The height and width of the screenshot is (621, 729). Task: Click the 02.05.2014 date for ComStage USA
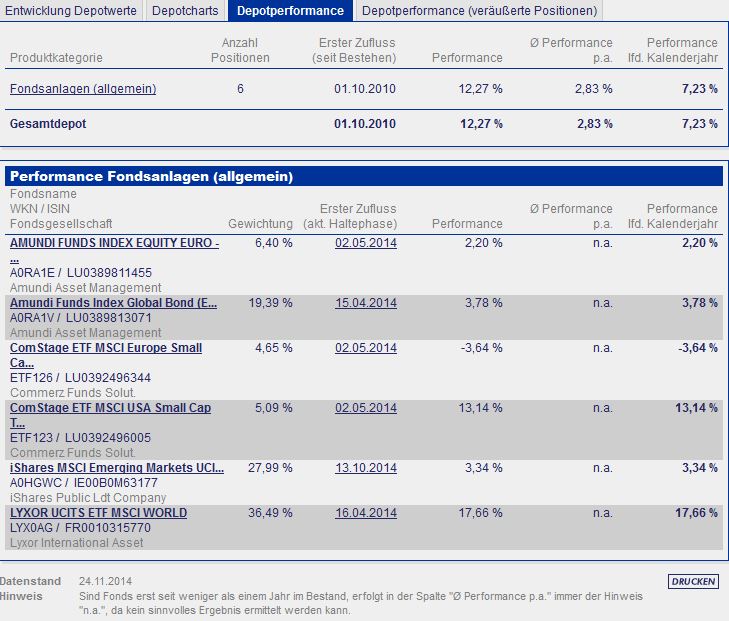366,408
